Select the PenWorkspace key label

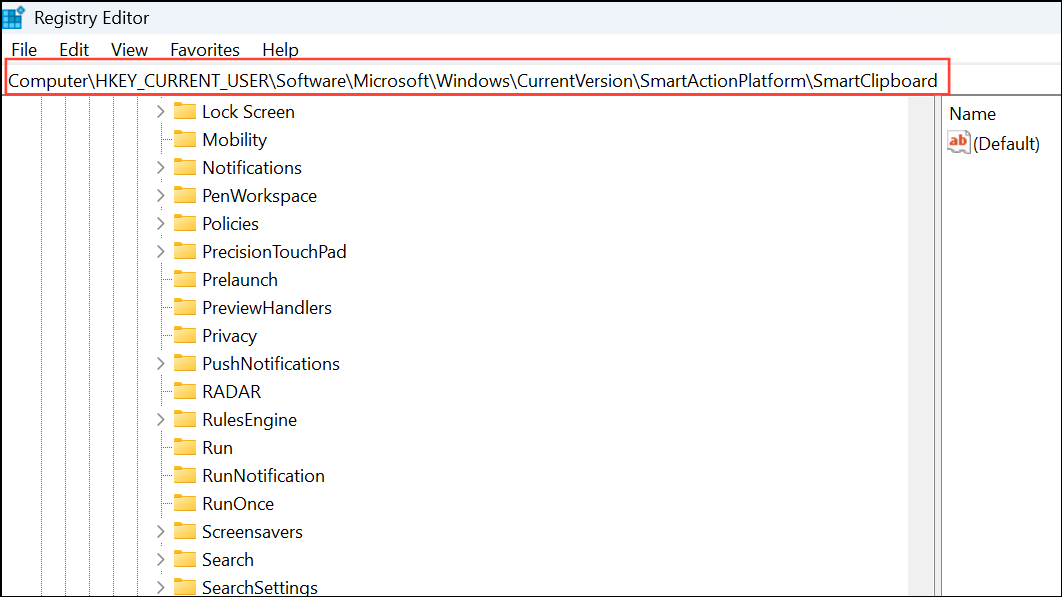[x=259, y=196]
